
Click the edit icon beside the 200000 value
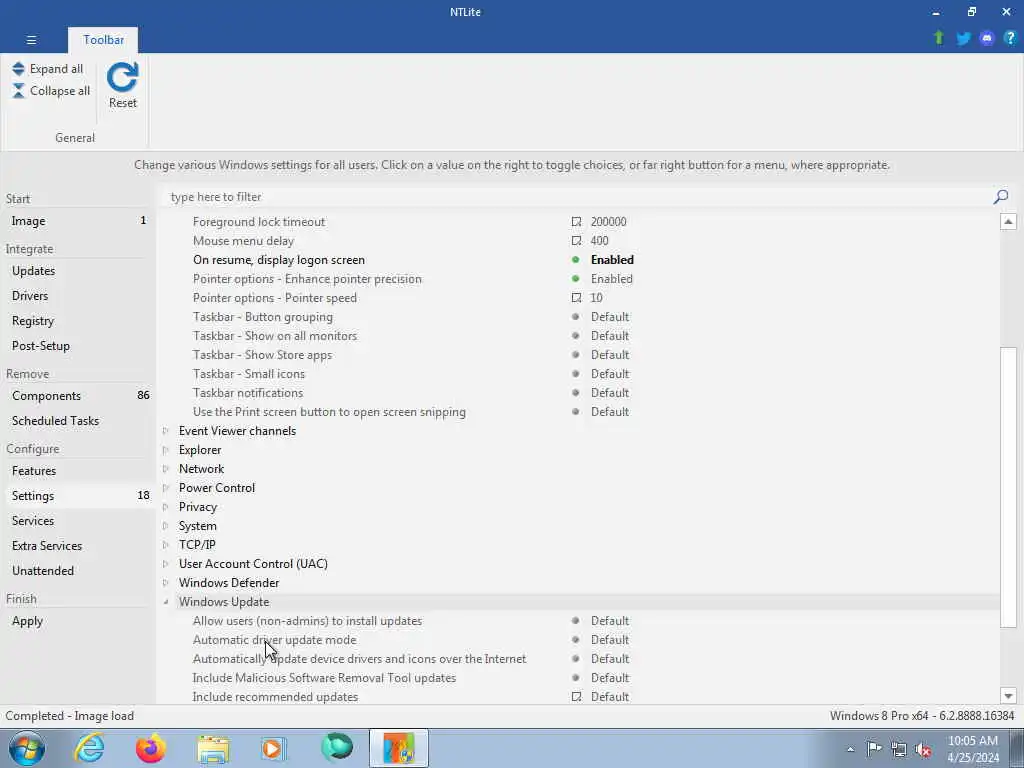[576, 222]
